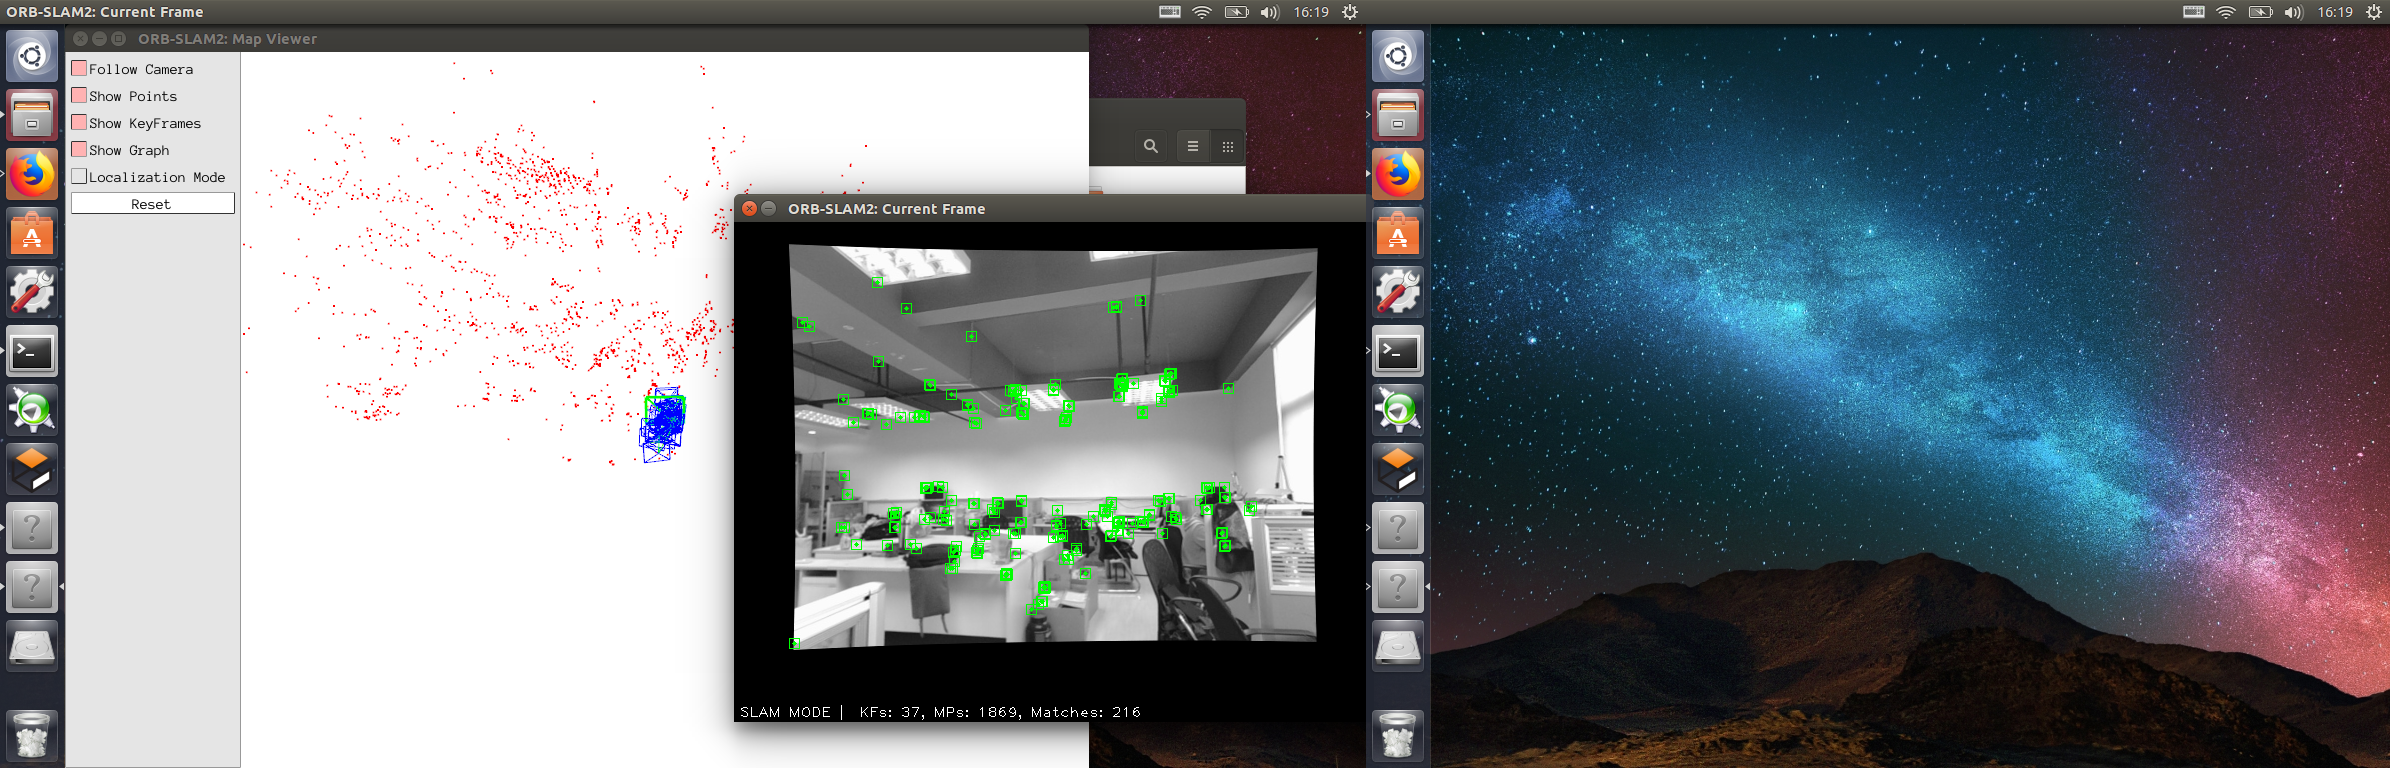Open disk drive icon in launcher beside starry wallpaper
This screenshot has height=768, width=2390.
tap(1397, 646)
